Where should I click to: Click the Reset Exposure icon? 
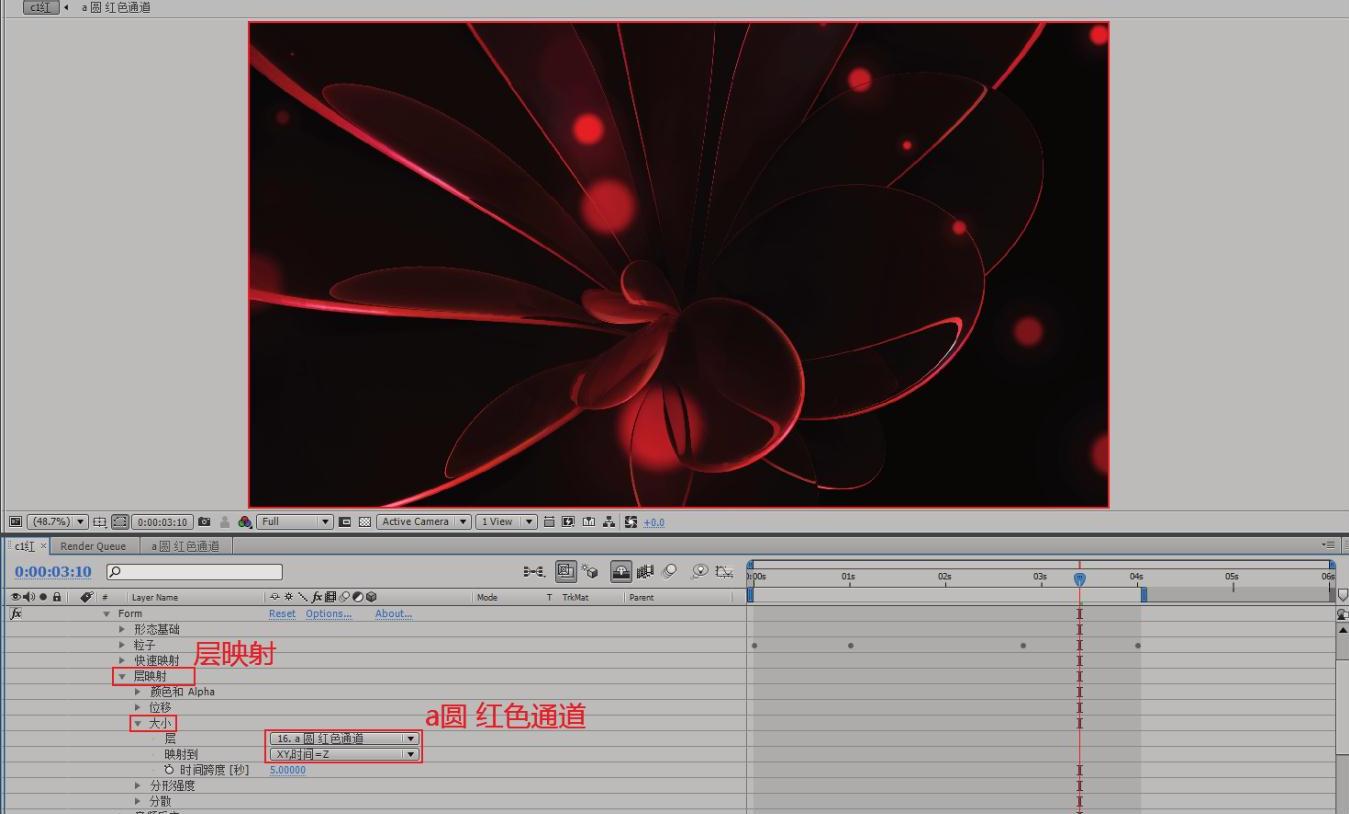pos(630,522)
